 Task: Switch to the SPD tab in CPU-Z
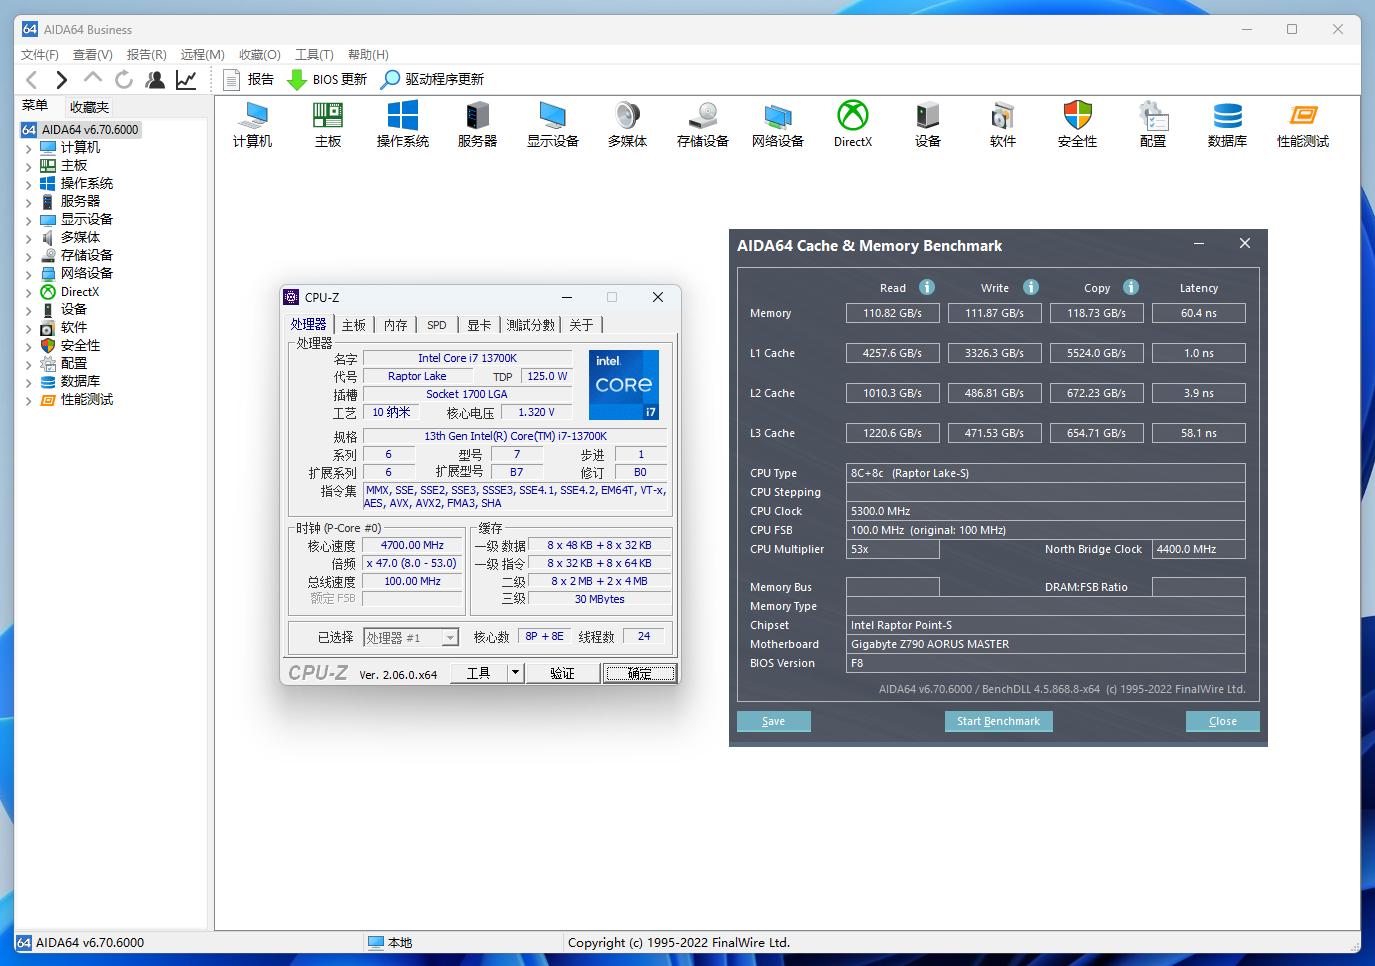[x=436, y=324]
